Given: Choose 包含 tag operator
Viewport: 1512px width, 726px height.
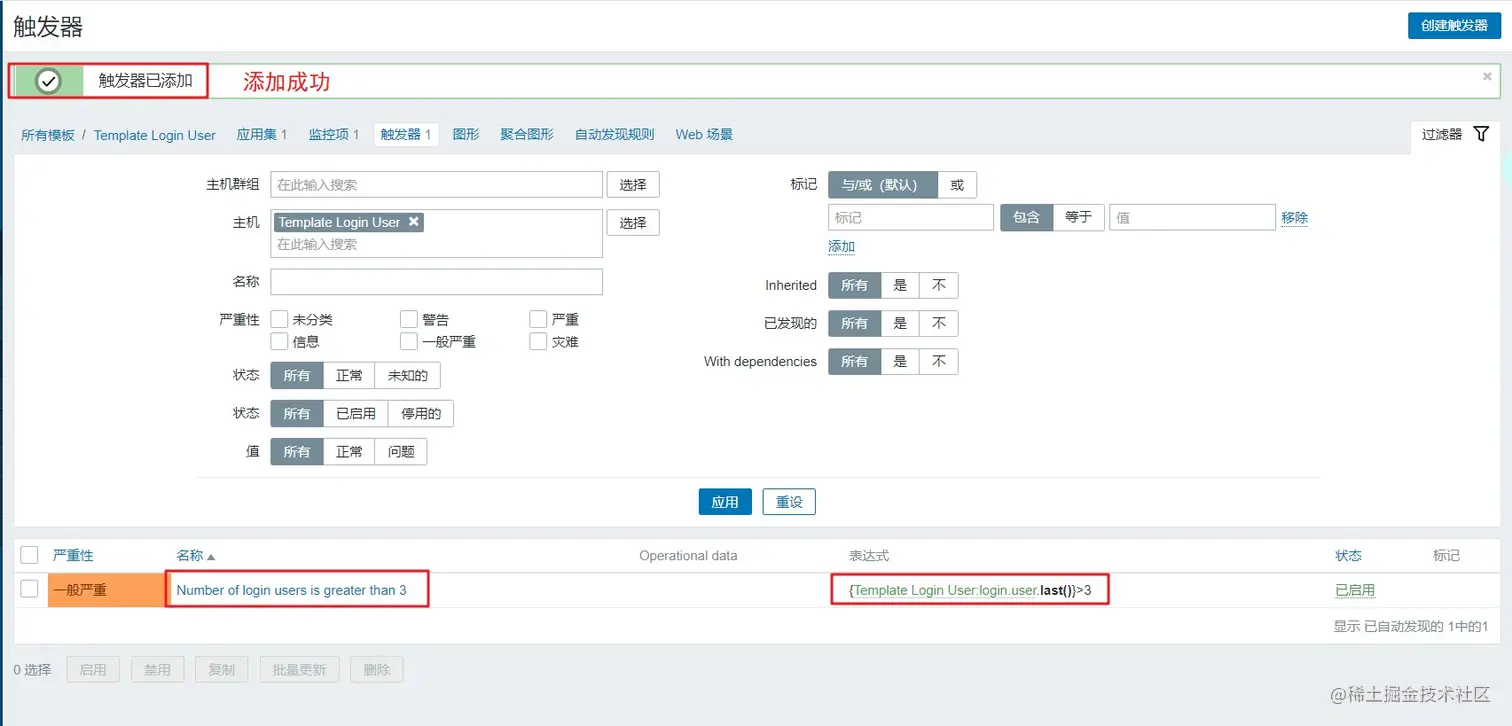Looking at the screenshot, I should (1027, 217).
